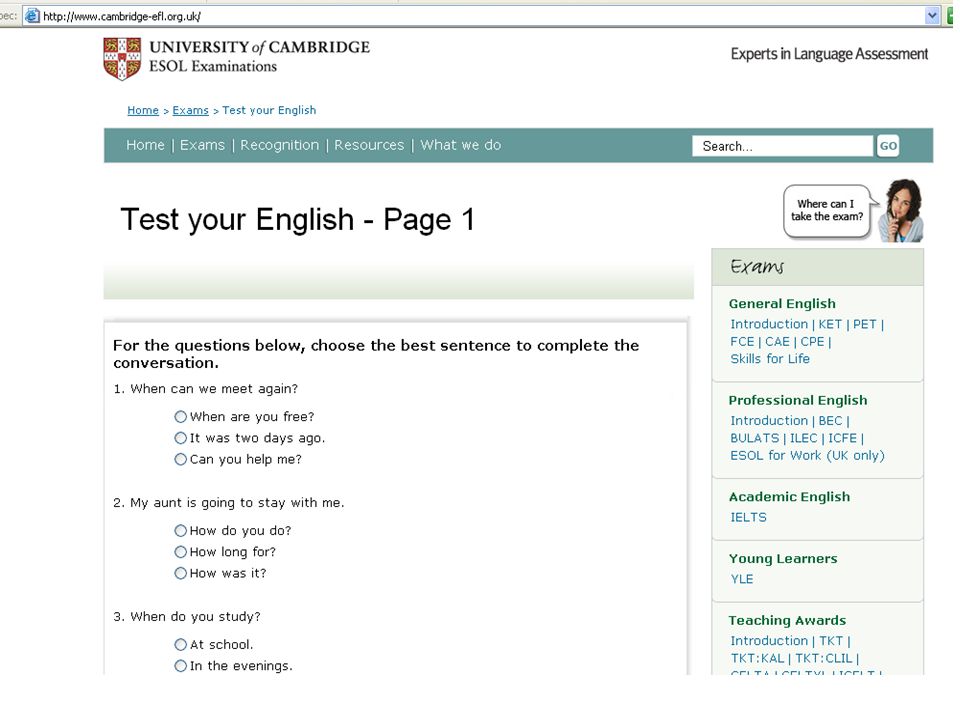Open the Recognition navigation item
960x720 pixels.
click(279, 145)
